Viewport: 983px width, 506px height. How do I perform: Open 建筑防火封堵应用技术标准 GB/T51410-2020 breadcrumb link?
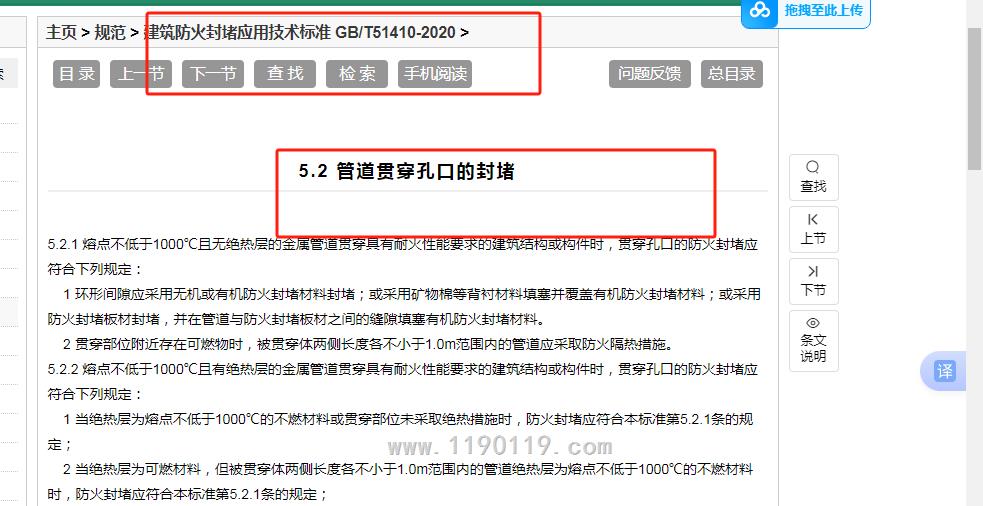pyautogui.click(x=299, y=32)
